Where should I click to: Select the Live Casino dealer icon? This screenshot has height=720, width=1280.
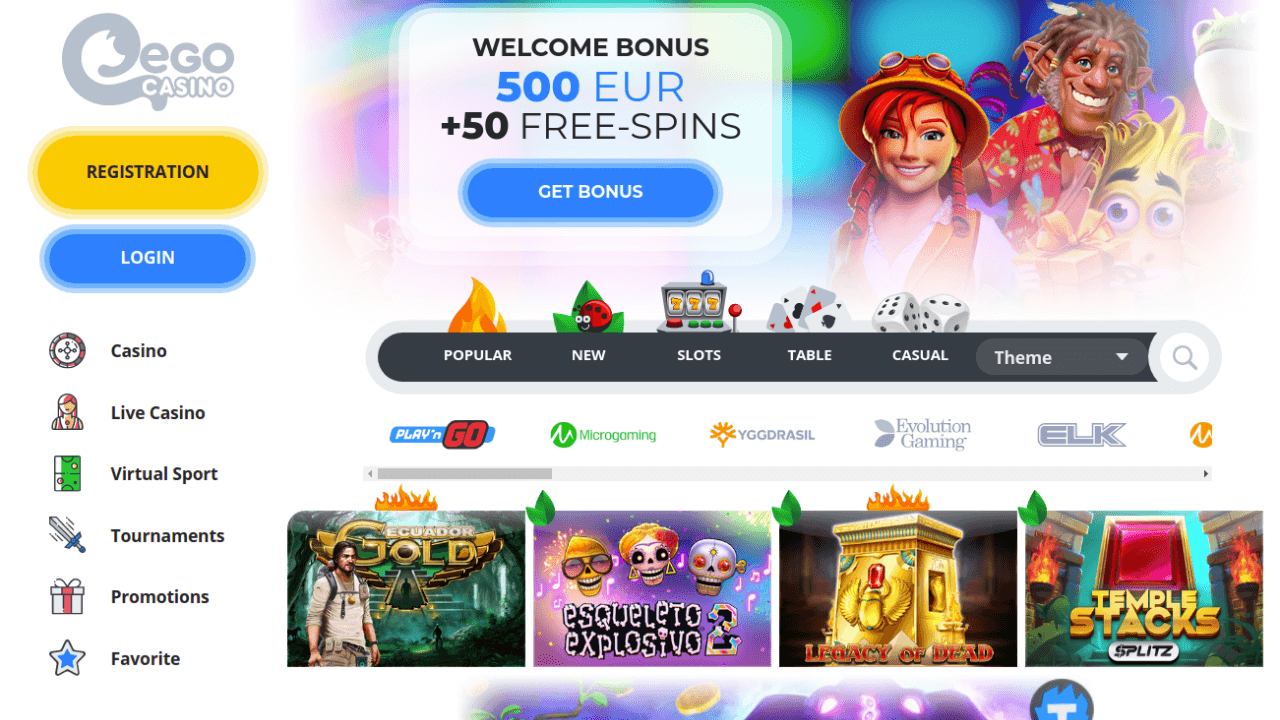point(67,412)
